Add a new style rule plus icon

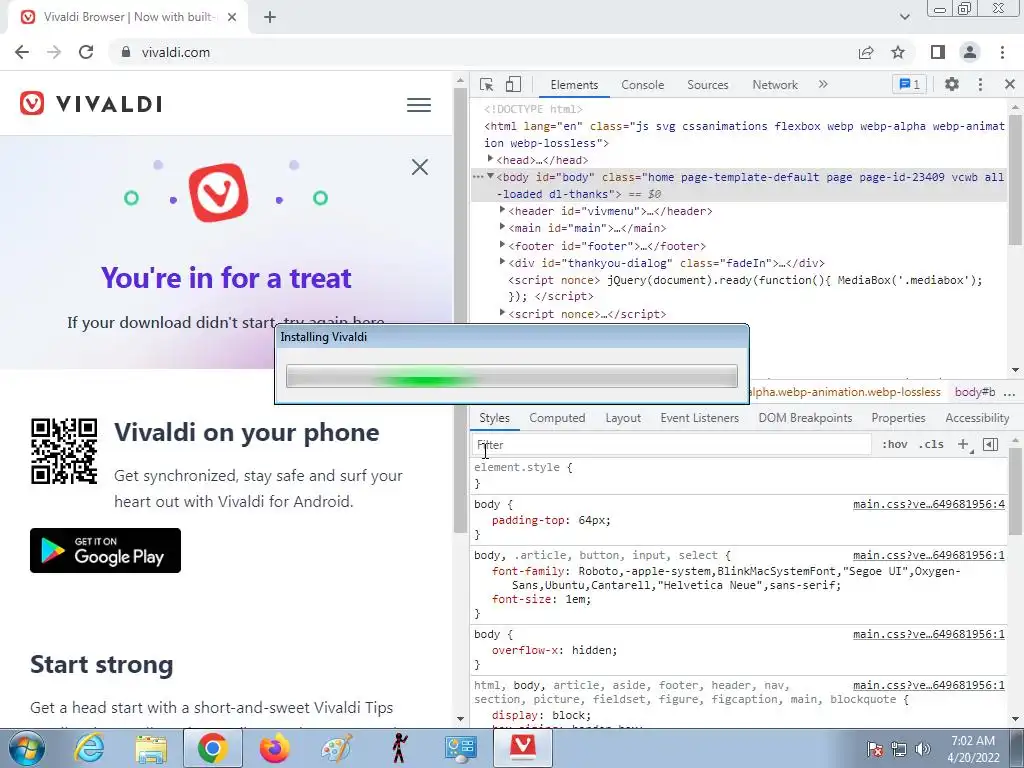tap(963, 445)
